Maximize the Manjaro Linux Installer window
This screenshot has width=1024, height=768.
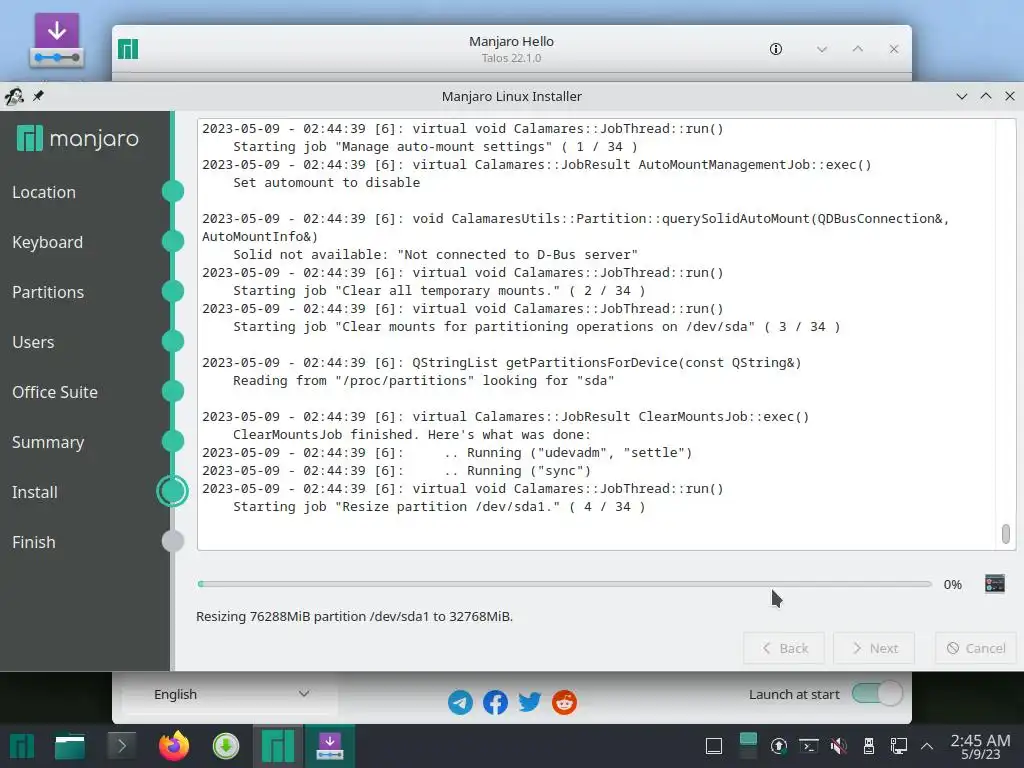click(x=985, y=96)
